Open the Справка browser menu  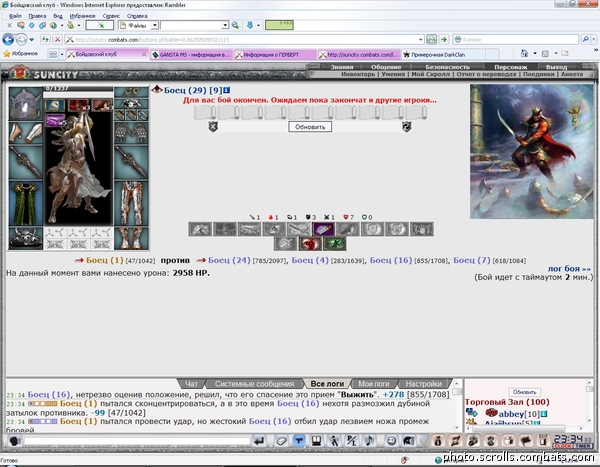click(137, 16)
